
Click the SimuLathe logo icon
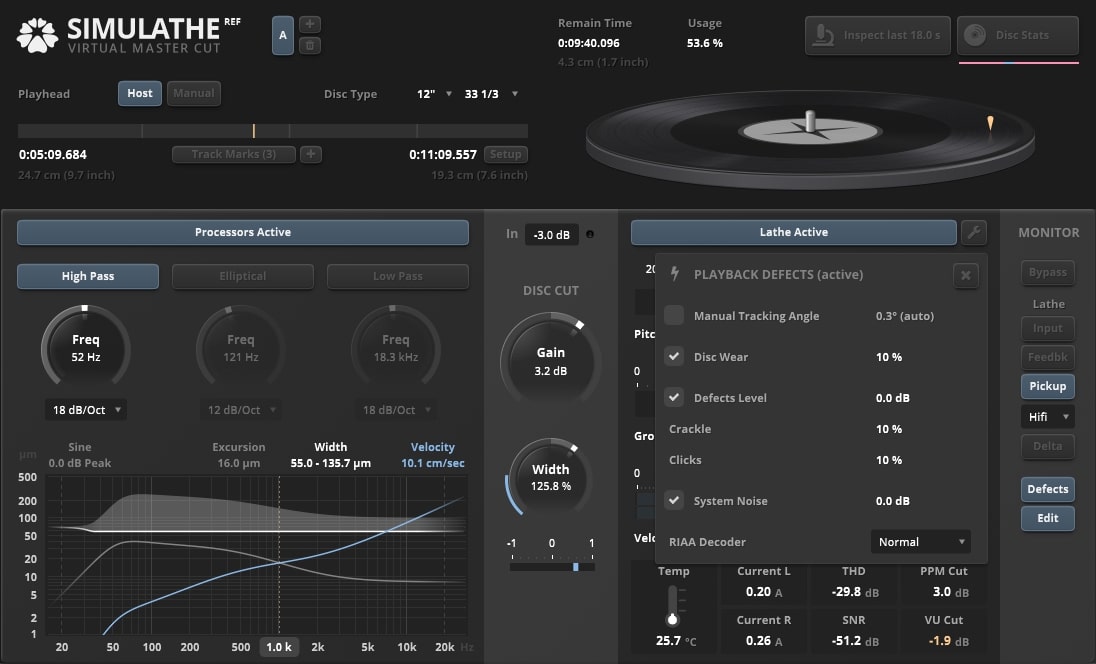pos(37,35)
